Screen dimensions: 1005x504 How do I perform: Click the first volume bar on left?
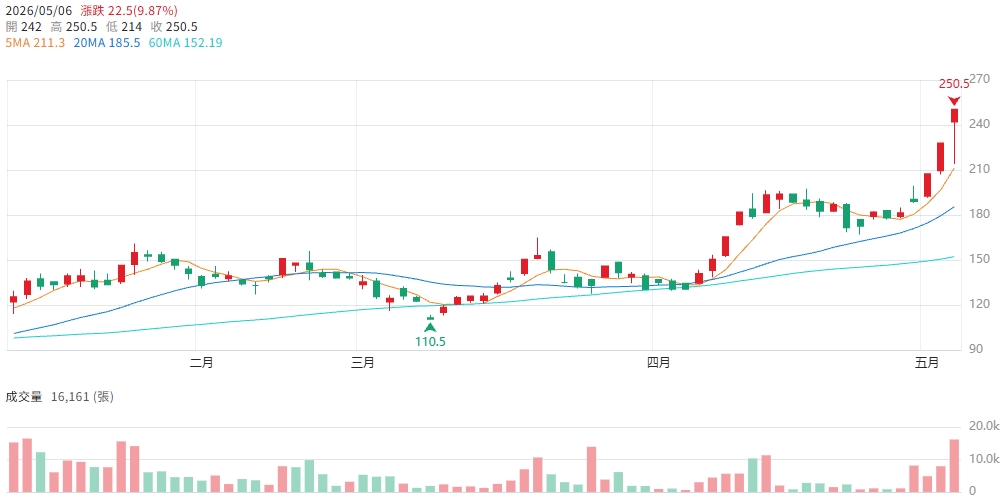coord(13,467)
